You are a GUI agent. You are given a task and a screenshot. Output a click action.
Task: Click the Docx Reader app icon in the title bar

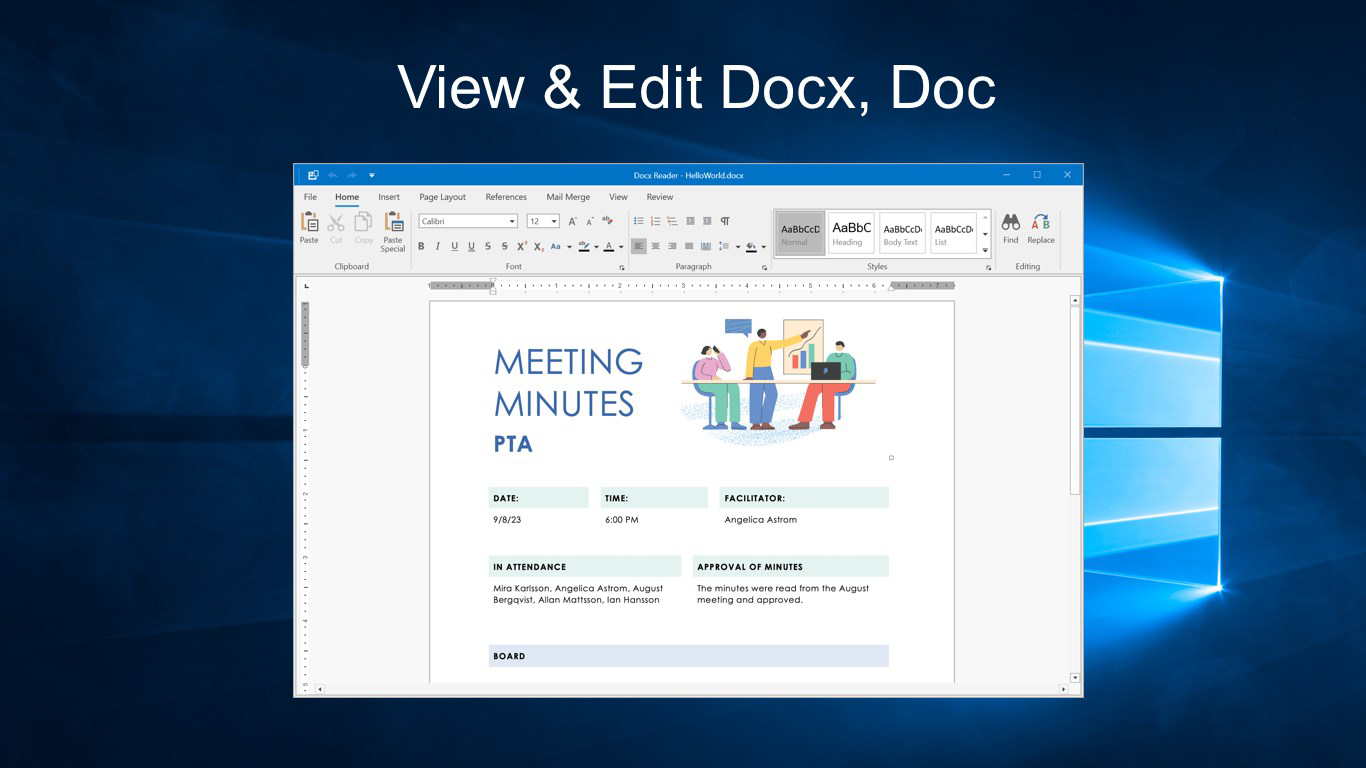(x=313, y=175)
